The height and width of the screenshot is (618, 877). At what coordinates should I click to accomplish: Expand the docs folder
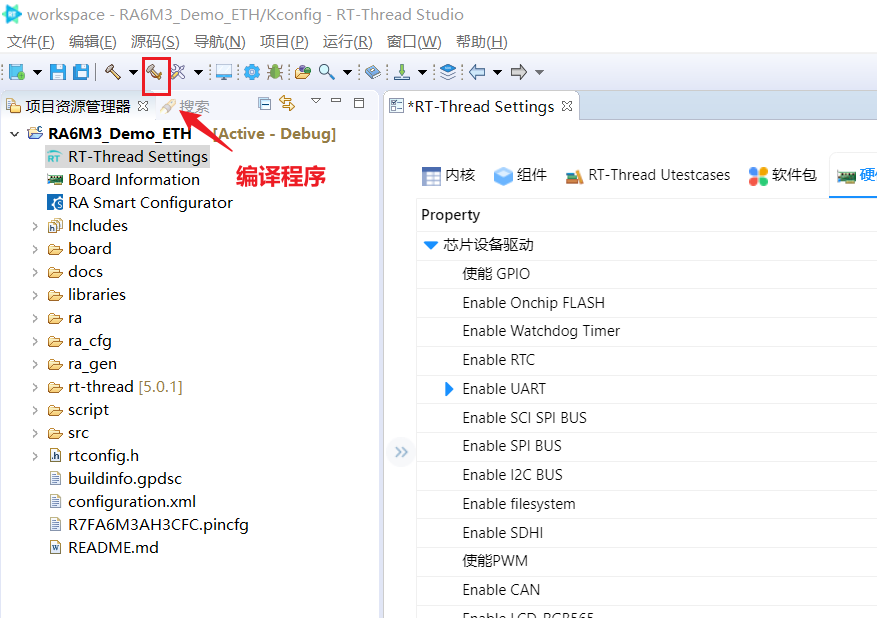[35, 272]
